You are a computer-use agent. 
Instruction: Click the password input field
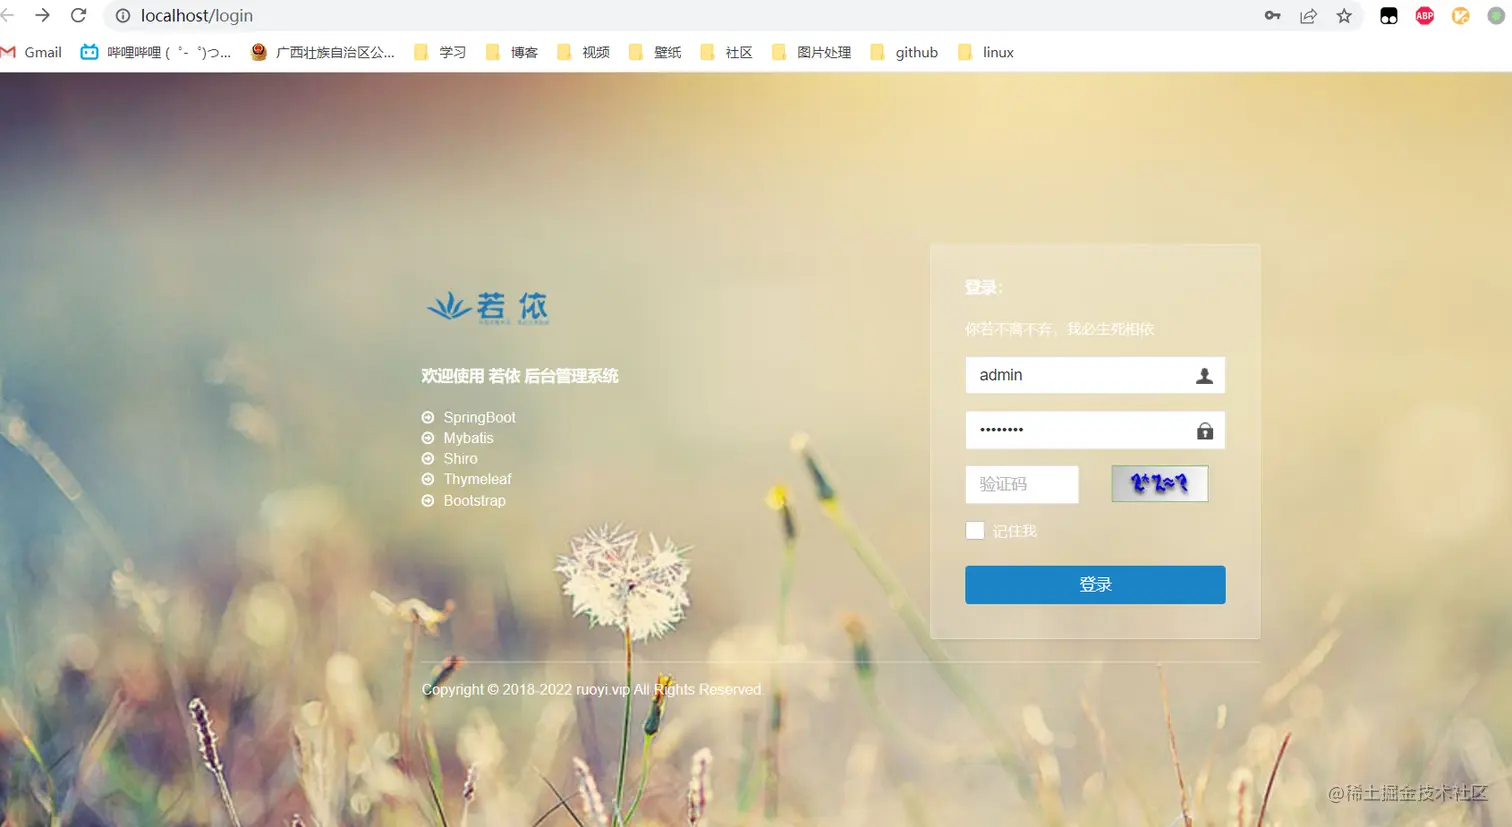[x=1095, y=430]
